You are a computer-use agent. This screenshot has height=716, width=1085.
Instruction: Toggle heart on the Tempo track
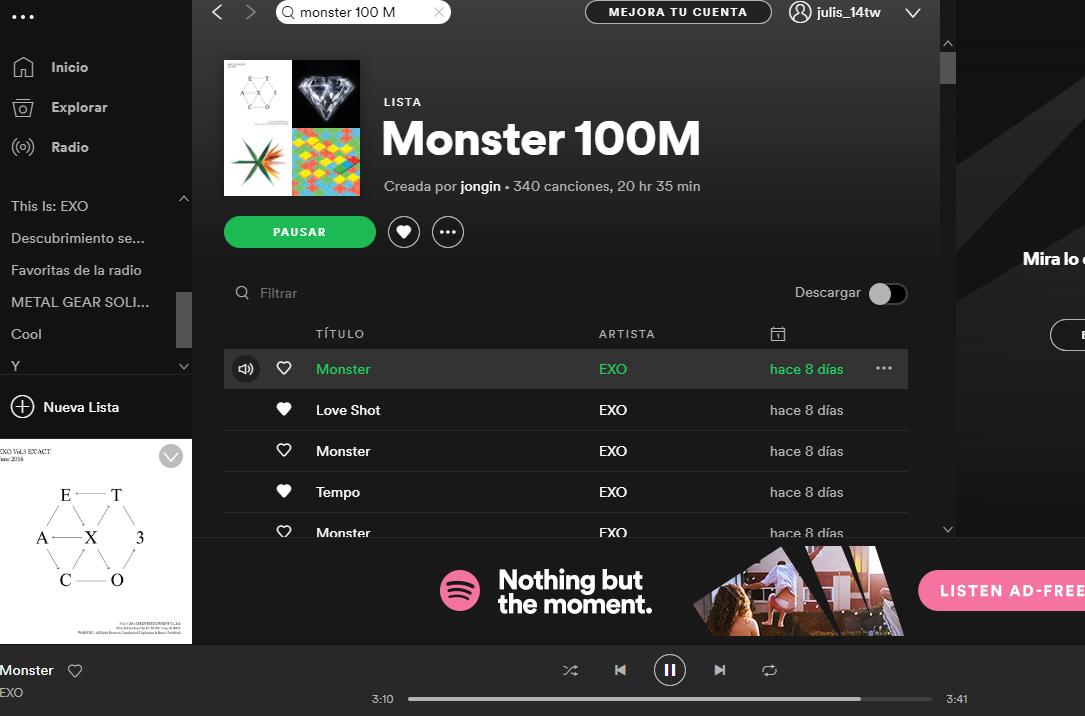pos(284,491)
